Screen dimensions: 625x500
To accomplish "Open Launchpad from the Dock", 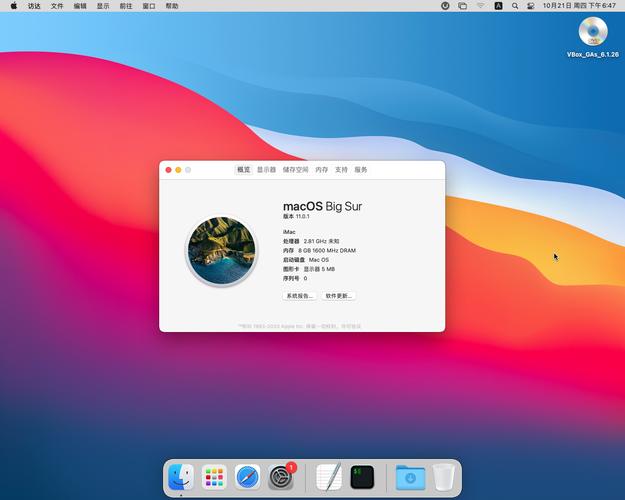I will click(x=214, y=477).
